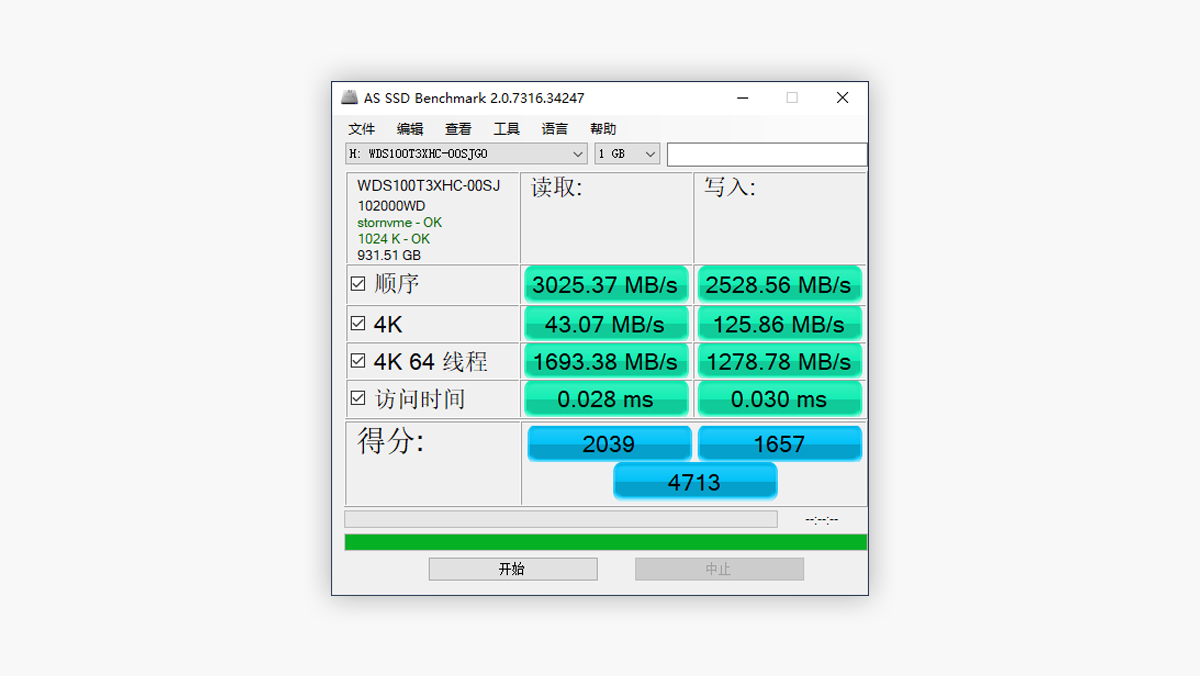Click the stornvme - OK driver status

[399, 222]
